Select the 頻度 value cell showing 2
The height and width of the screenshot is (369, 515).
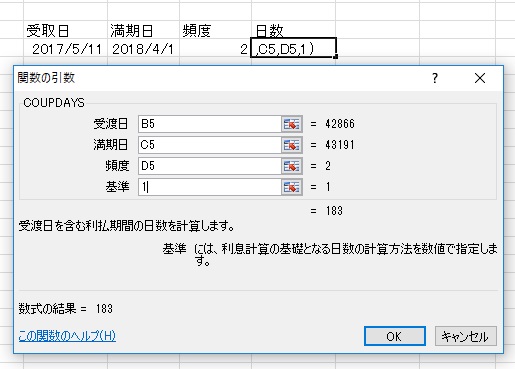[215, 49]
